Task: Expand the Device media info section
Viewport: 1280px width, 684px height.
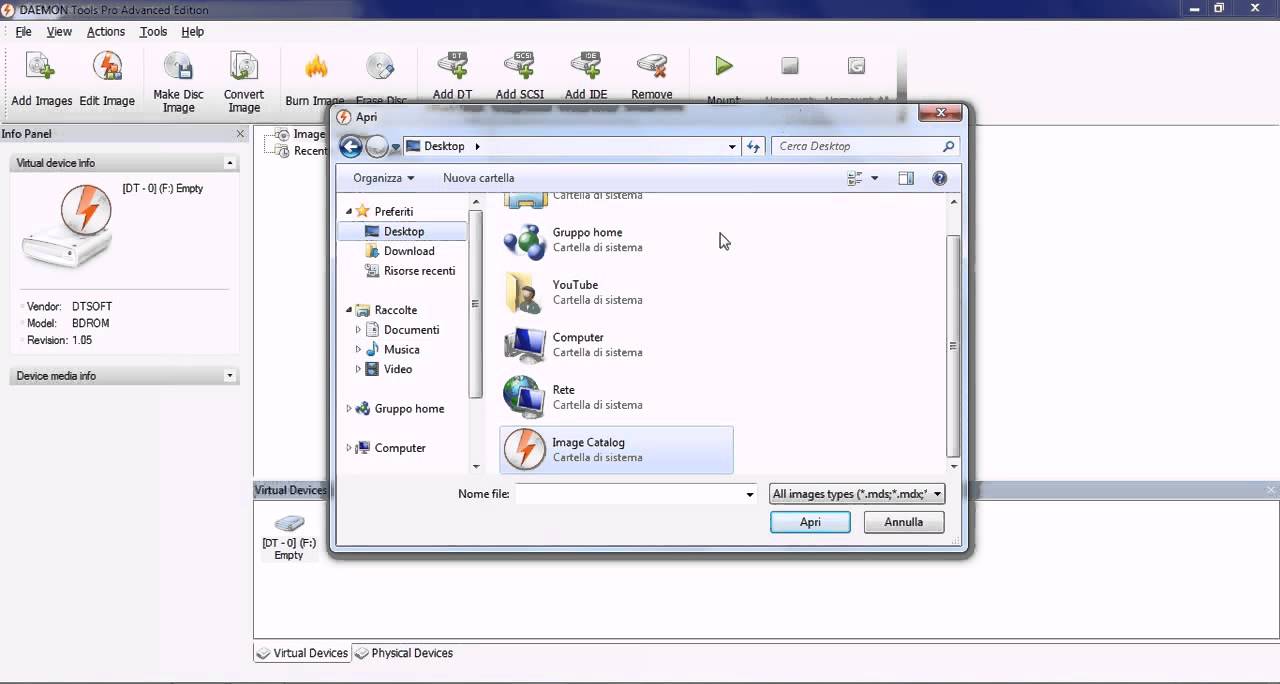Action: coord(230,376)
